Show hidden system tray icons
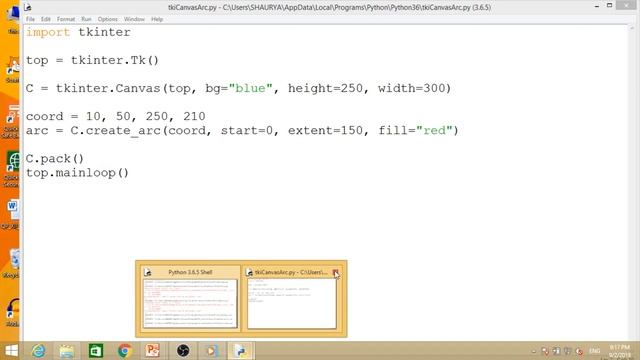The width and height of the screenshot is (640, 360). 534,351
